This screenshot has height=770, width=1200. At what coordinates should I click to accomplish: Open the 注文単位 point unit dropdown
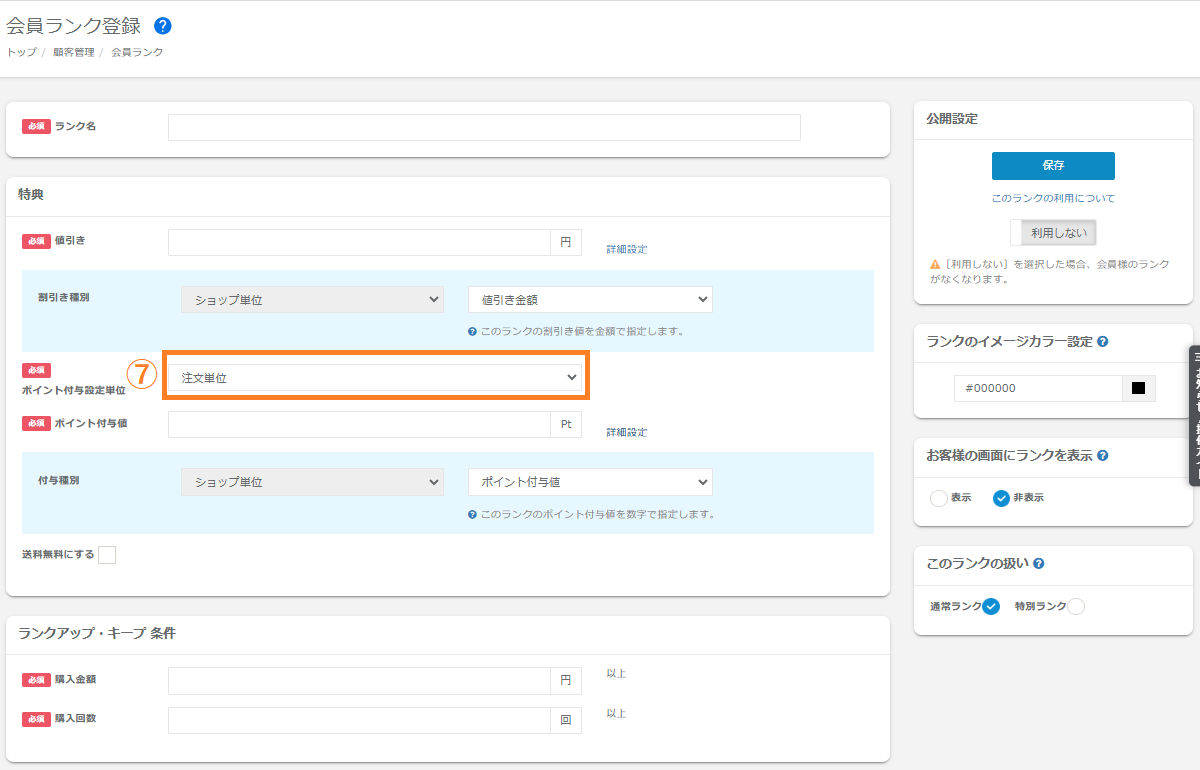pyautogui.click(x=376, y=377)
